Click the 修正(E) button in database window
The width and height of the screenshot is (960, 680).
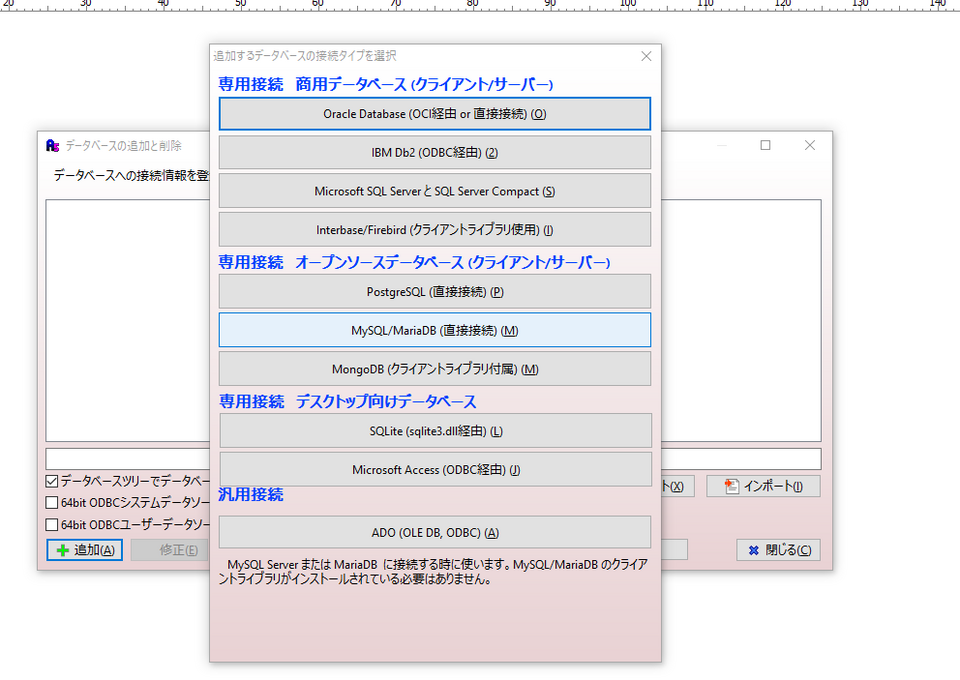pyautogui.click(x=170, y=550)
